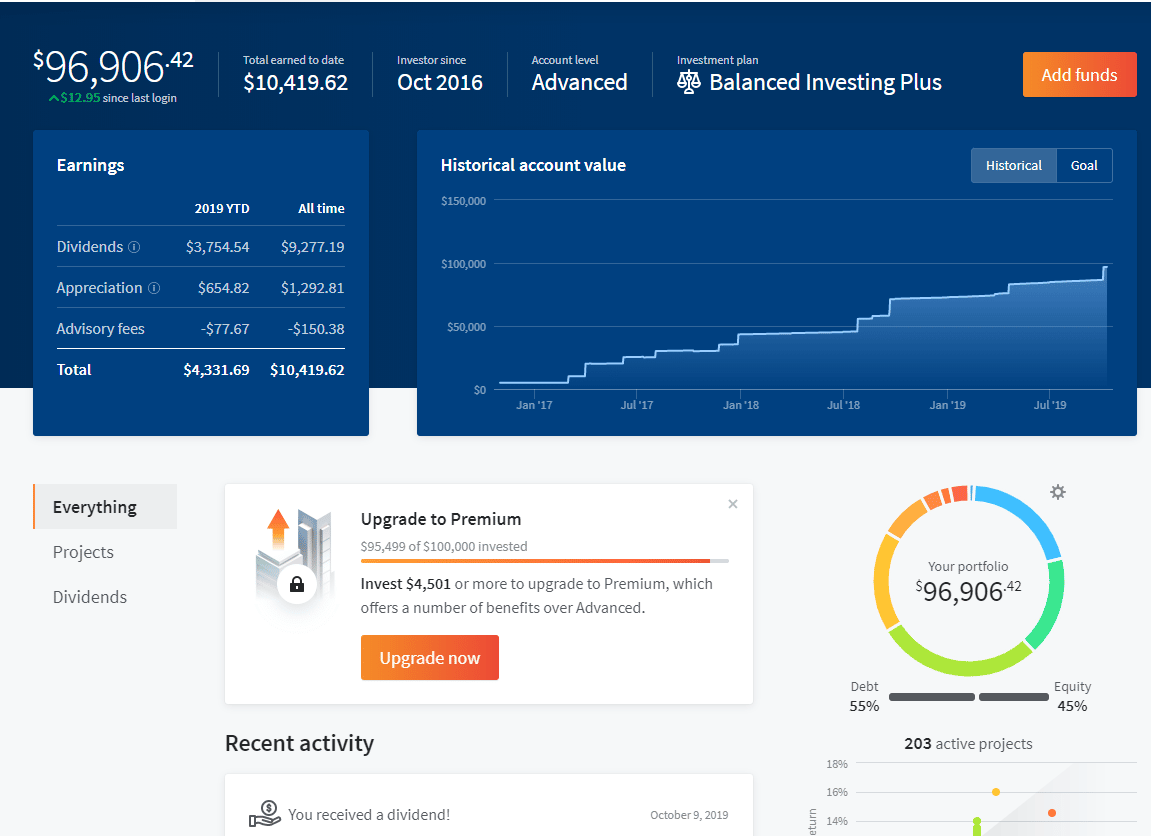
Task: Click the -$150.38 advisory fees value
Action: pyautogui.click(x=316, y=329)
